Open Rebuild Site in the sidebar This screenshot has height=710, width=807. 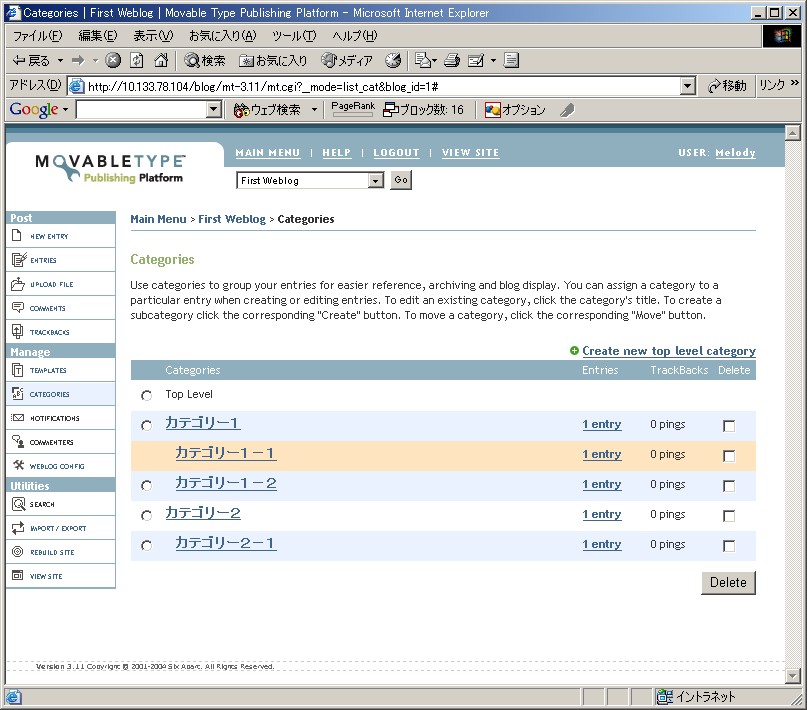click(61, 552)
